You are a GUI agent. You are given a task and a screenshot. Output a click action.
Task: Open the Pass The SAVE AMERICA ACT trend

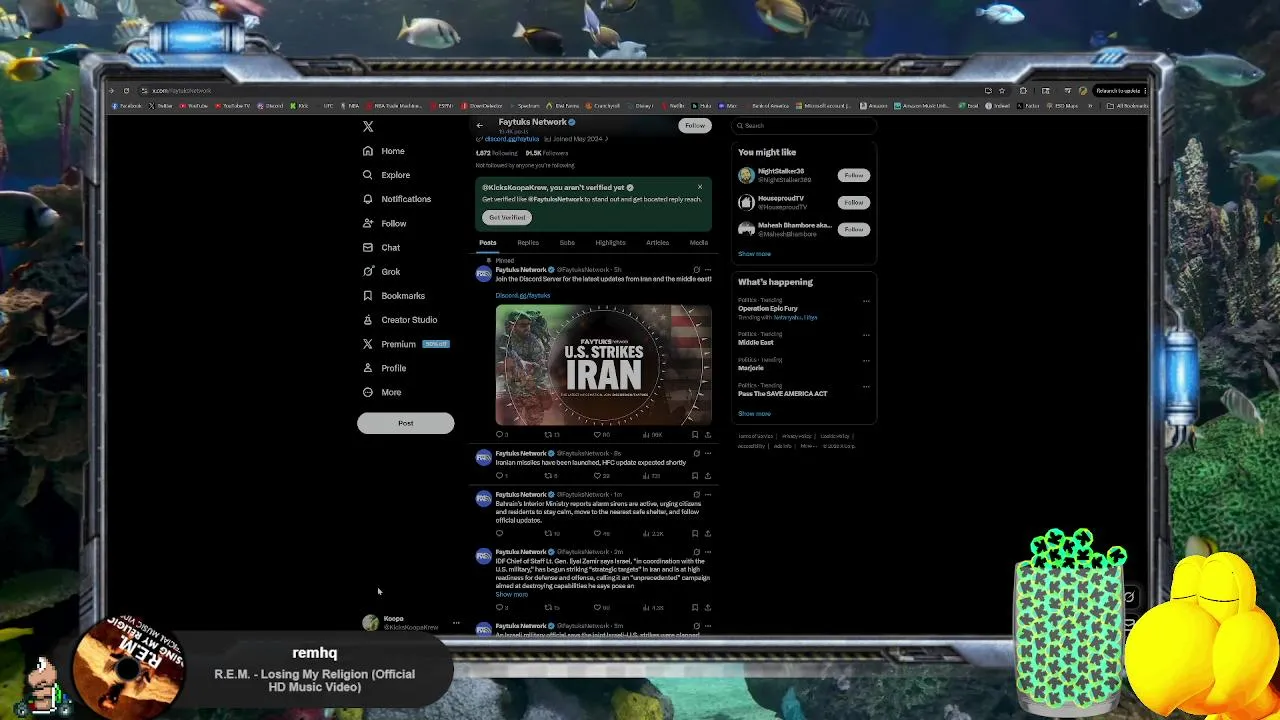[x=783, y=394]
